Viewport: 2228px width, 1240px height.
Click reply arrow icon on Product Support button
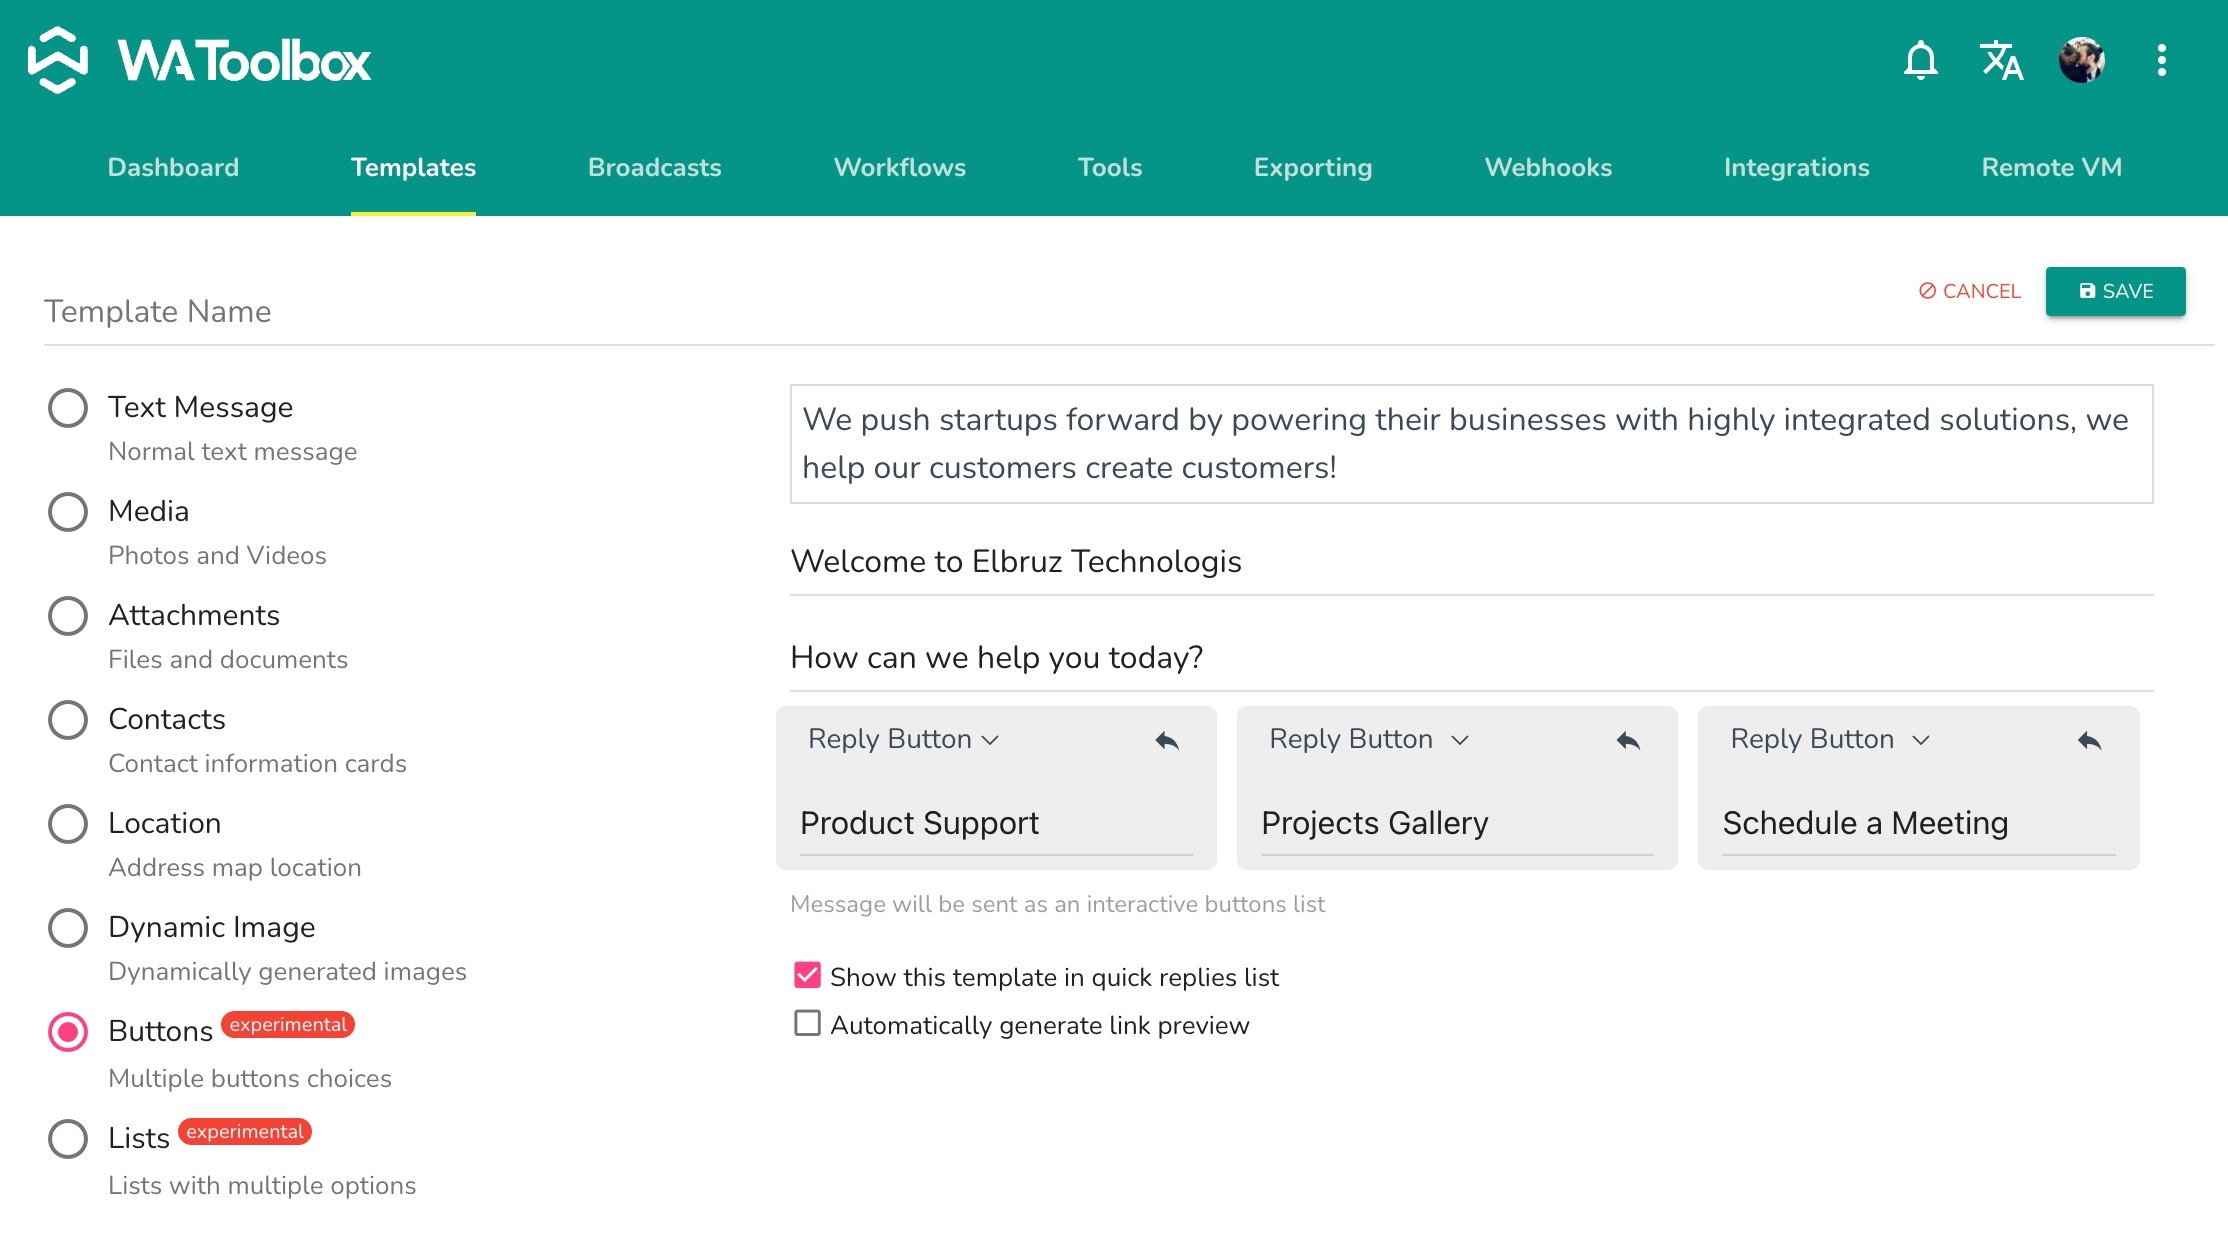(1167, 740)
